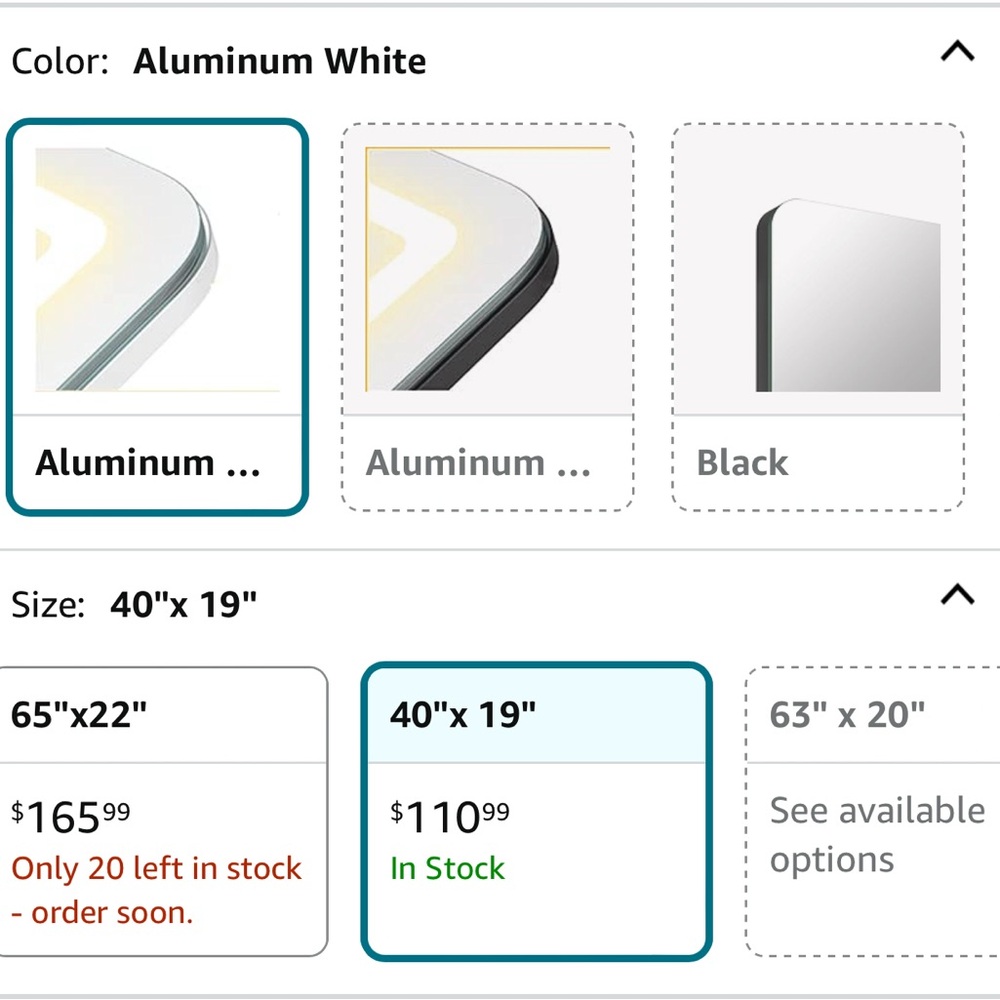Image resolution: width=1000 pixels, height=1000 pixels.
Task: Select the black-framed Aluminum color swatch
Action: click(488, 317)
